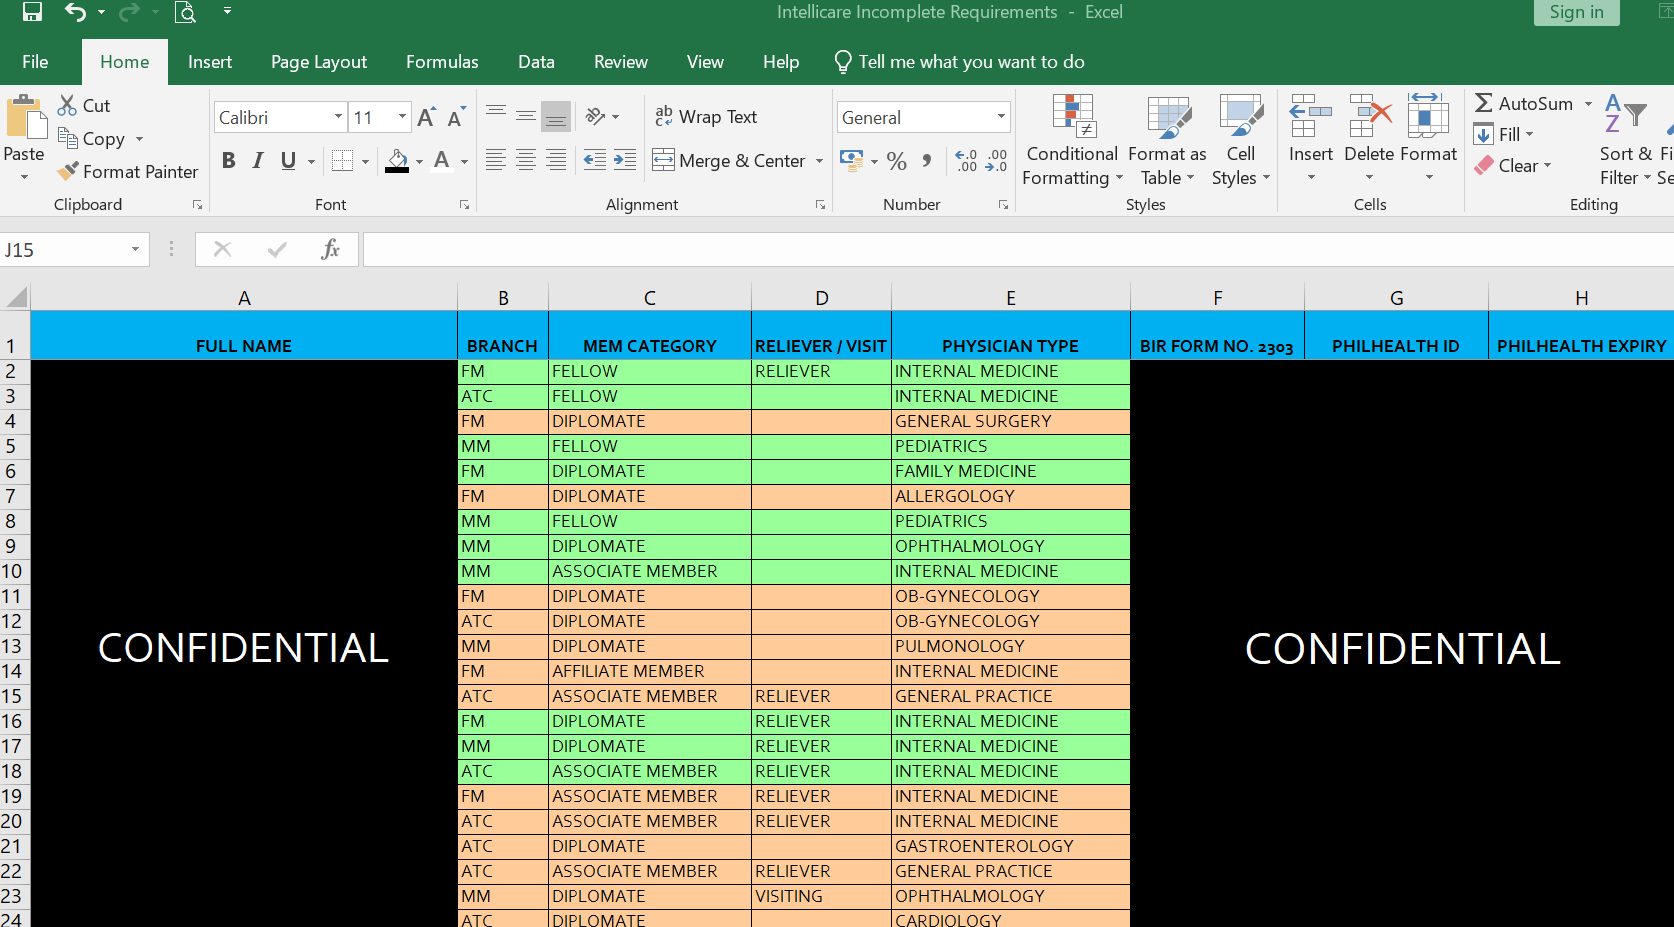Click the Insert Function fx button
Viewport: 1674px width, 927px height.
tap(330, 249)
